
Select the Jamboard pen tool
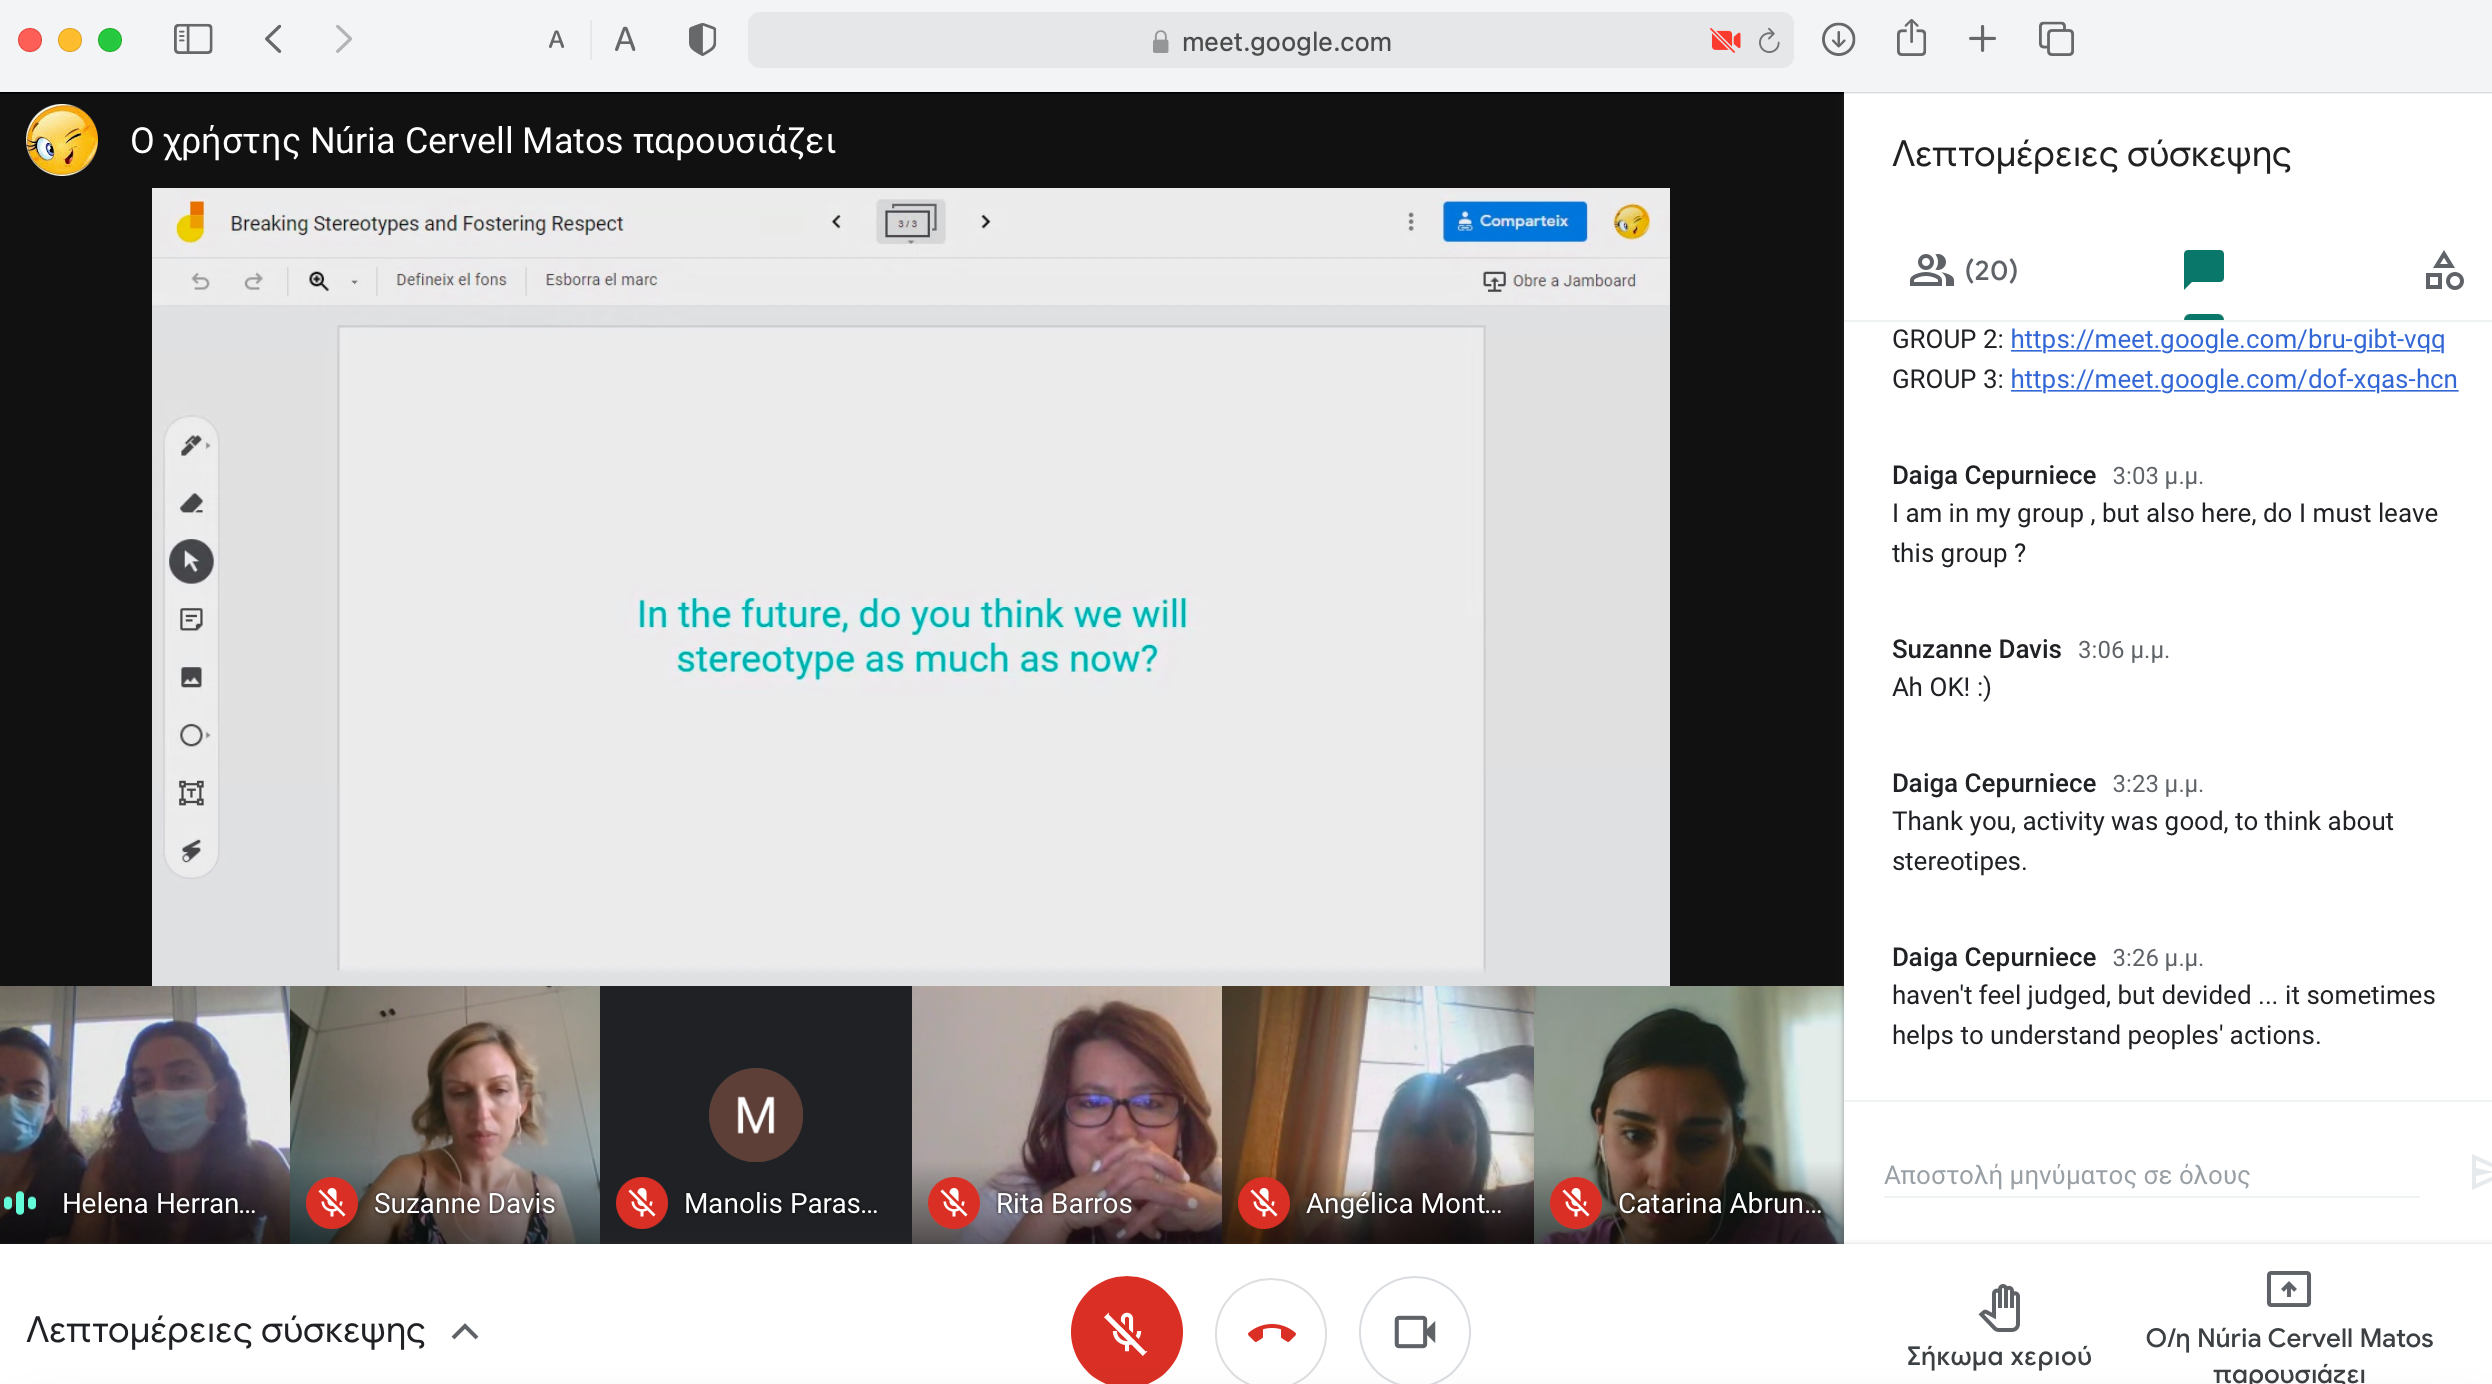pyautogui.click(x=192, y=445)
